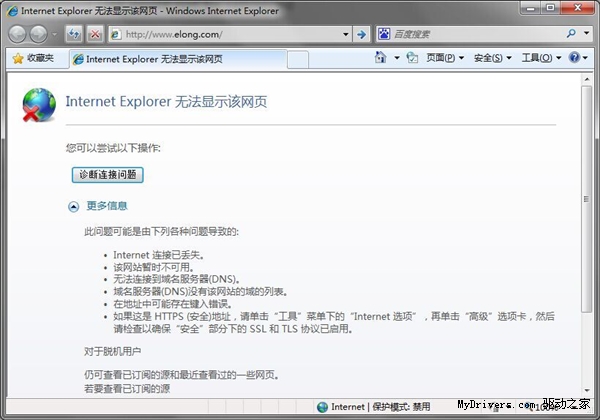The image size is (600, 420).
Task: Open the 页面(P) menu
Action: point(445,58)
